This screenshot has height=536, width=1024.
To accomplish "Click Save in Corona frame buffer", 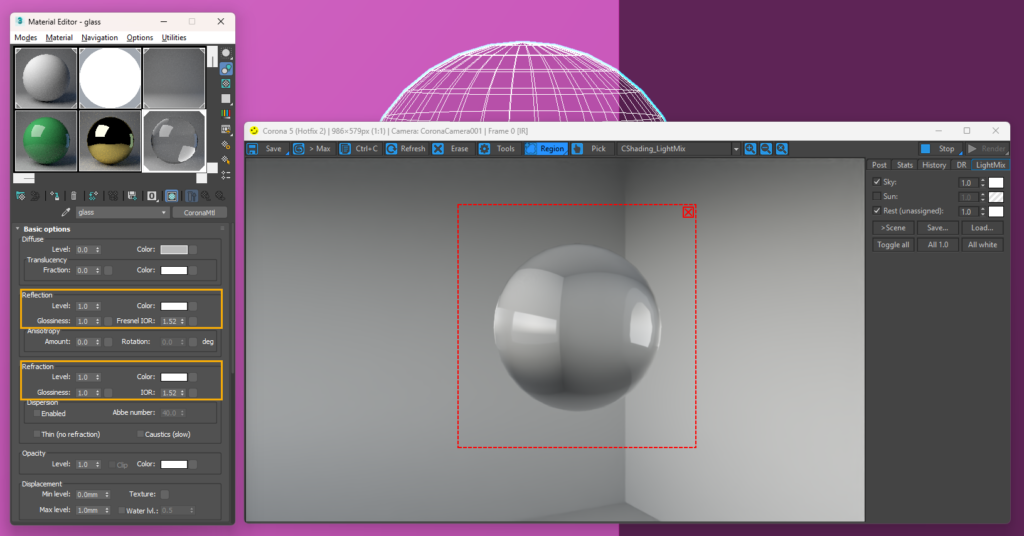I will pyautogui.click(x=266, y=149).
